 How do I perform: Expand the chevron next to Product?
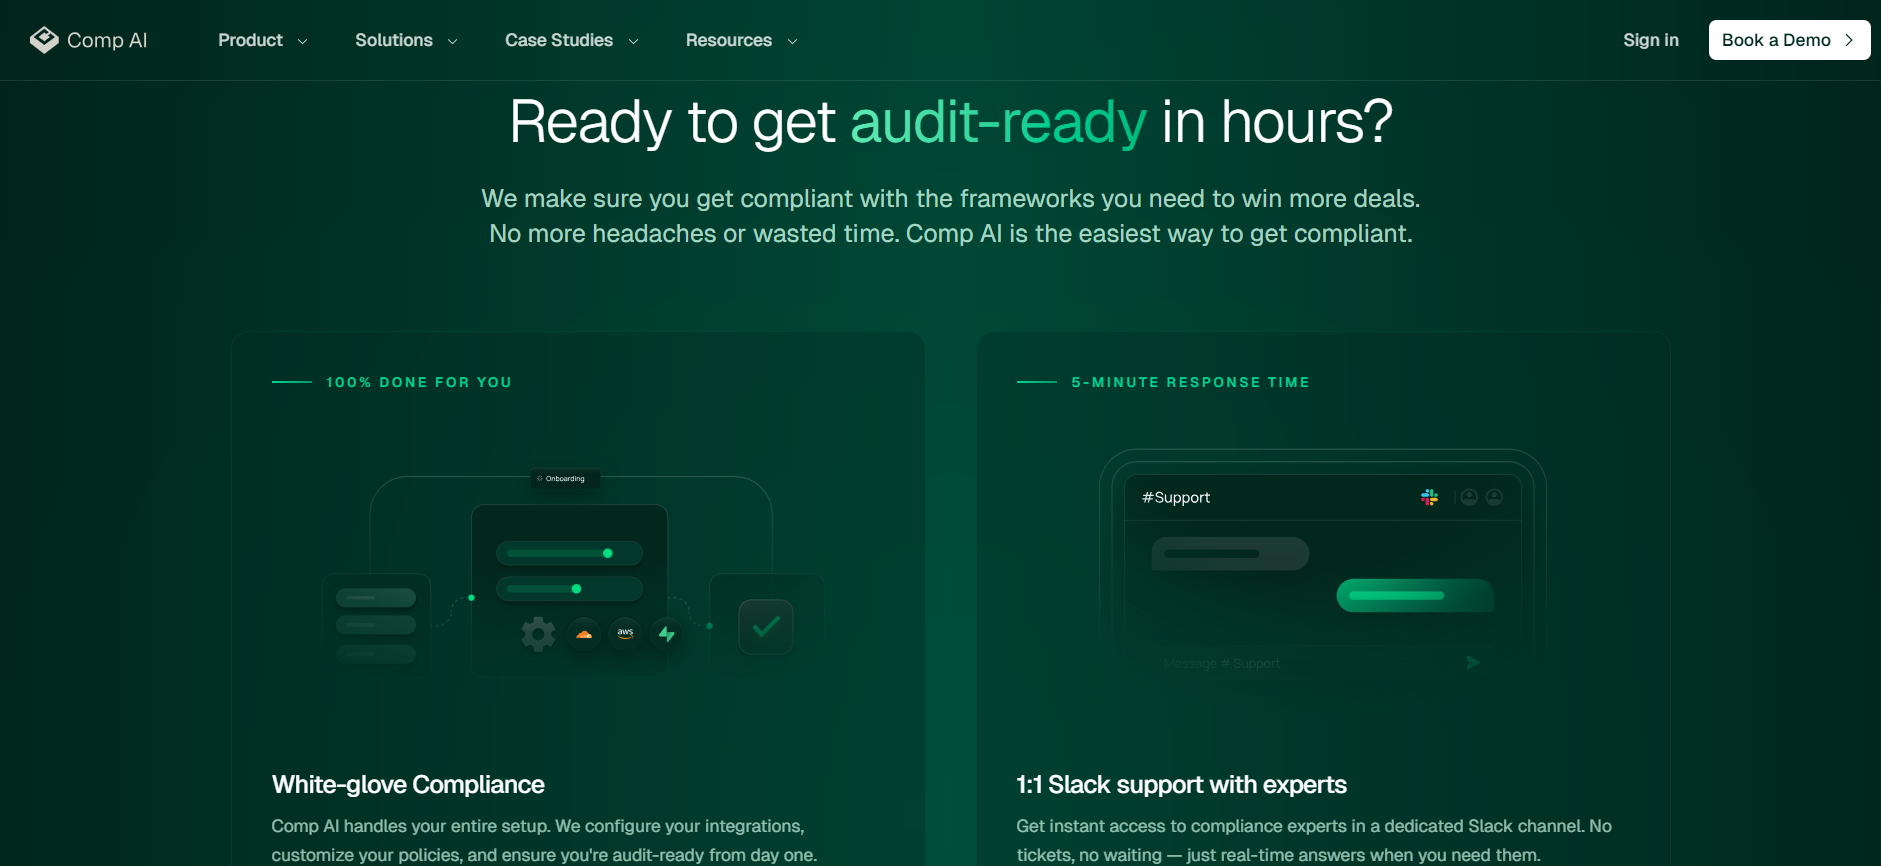302,41
